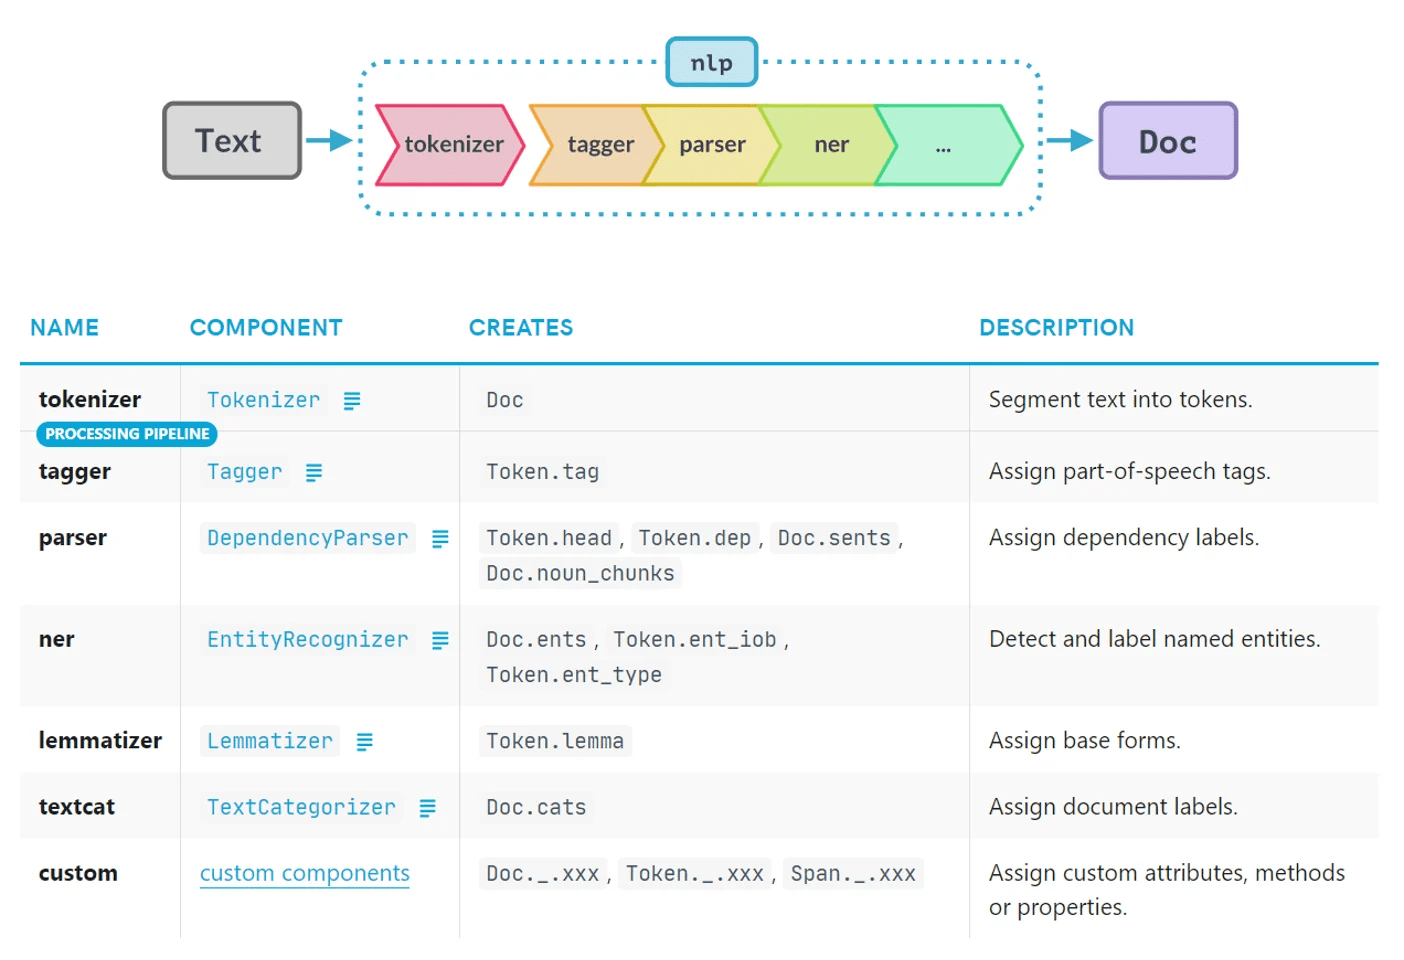Click the nlp label above the pipeline
Image resolution: width=1404 pixels, height=960 pixels.
tap(711, 62)
